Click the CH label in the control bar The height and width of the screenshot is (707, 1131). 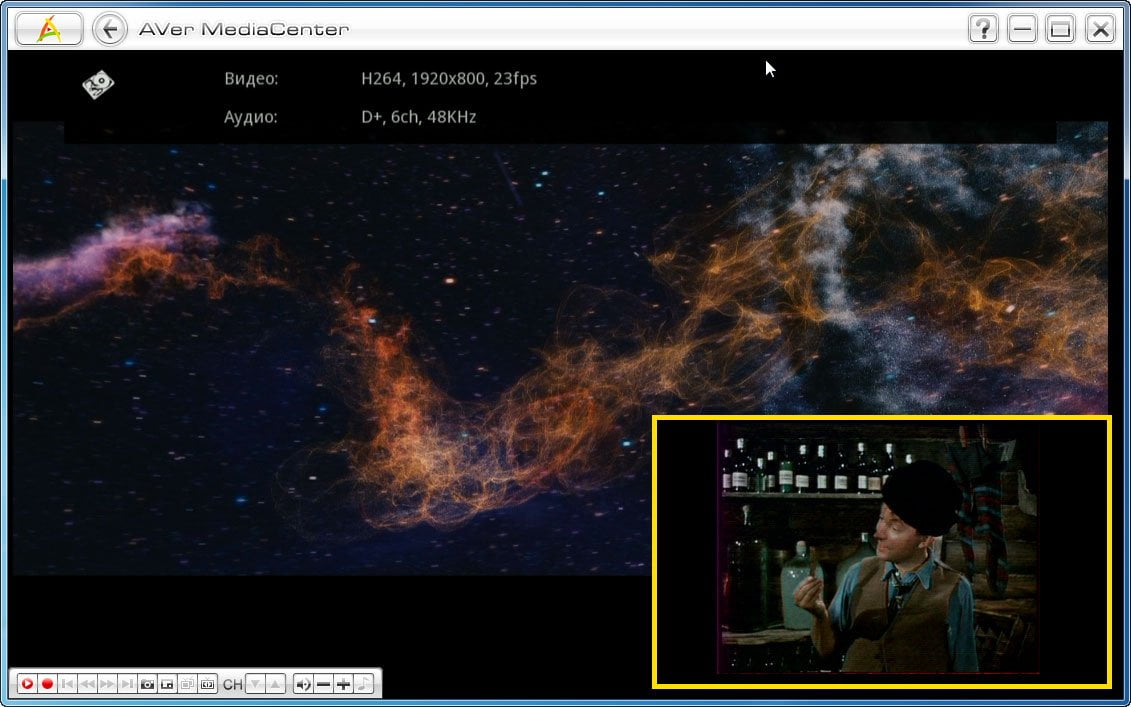232,684
